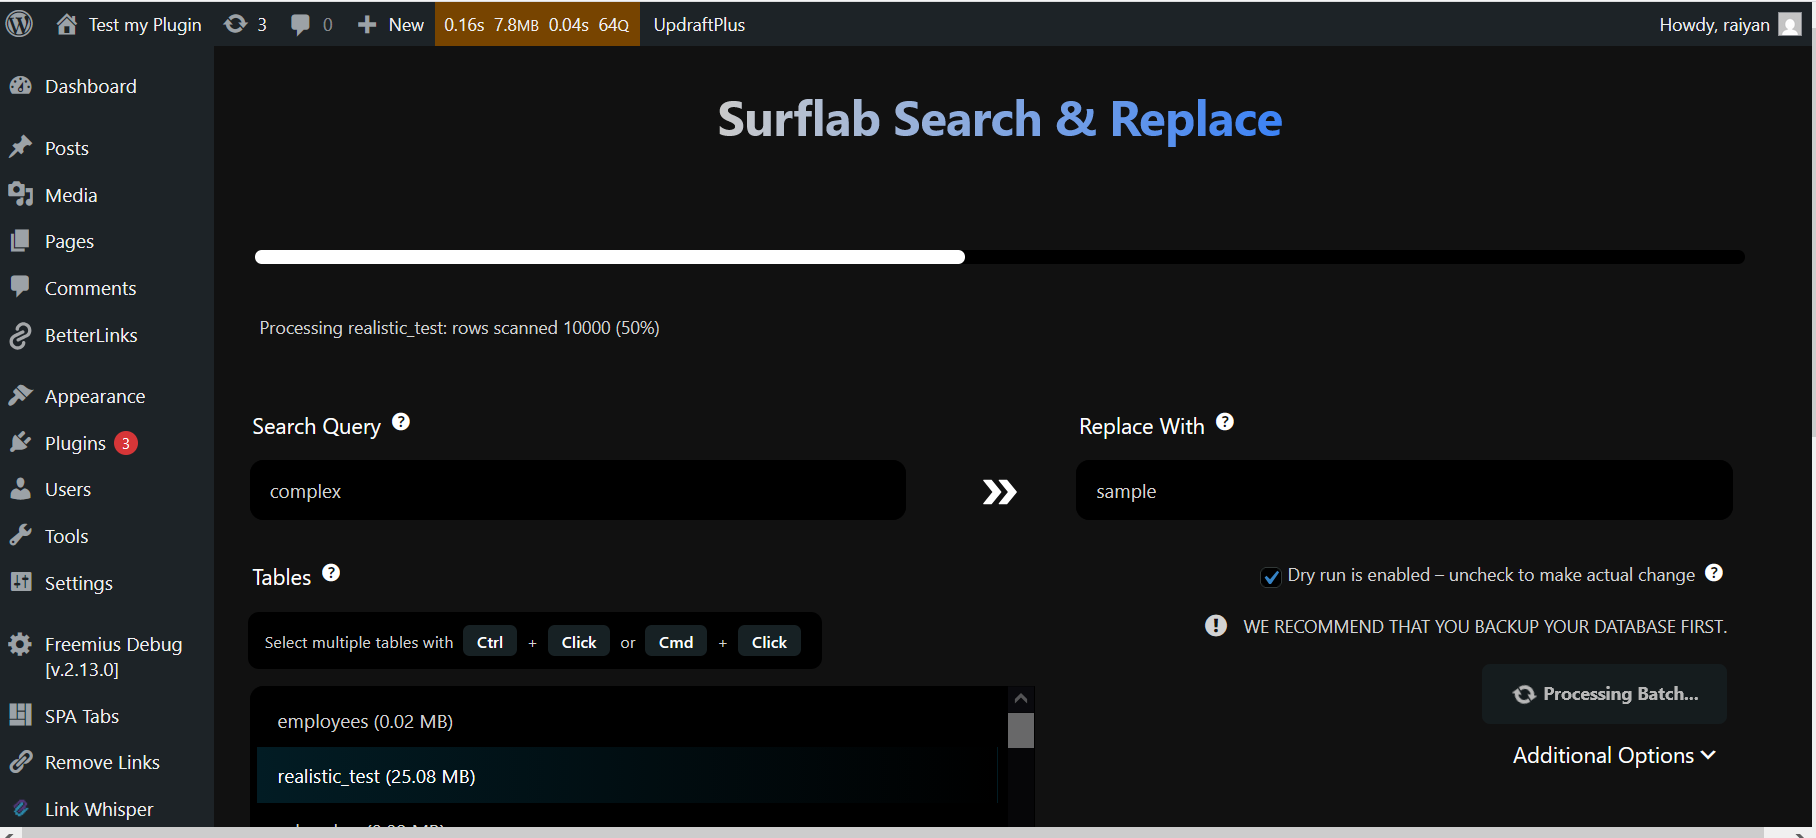1816x838 pixels.
Task: Click the Link Whisper icon
Action: click(21, 808)
